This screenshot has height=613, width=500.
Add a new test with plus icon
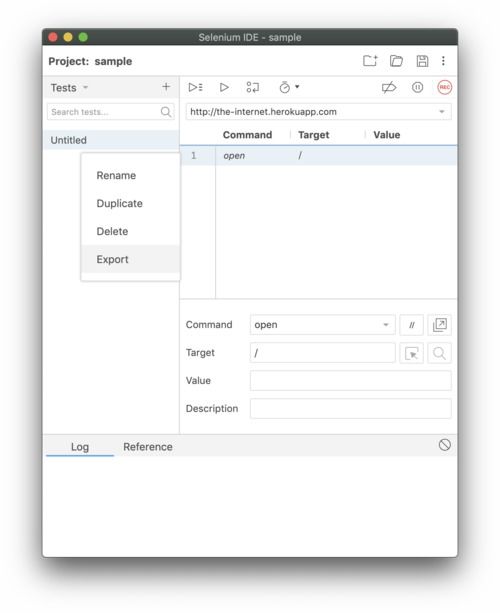(166, 86)
